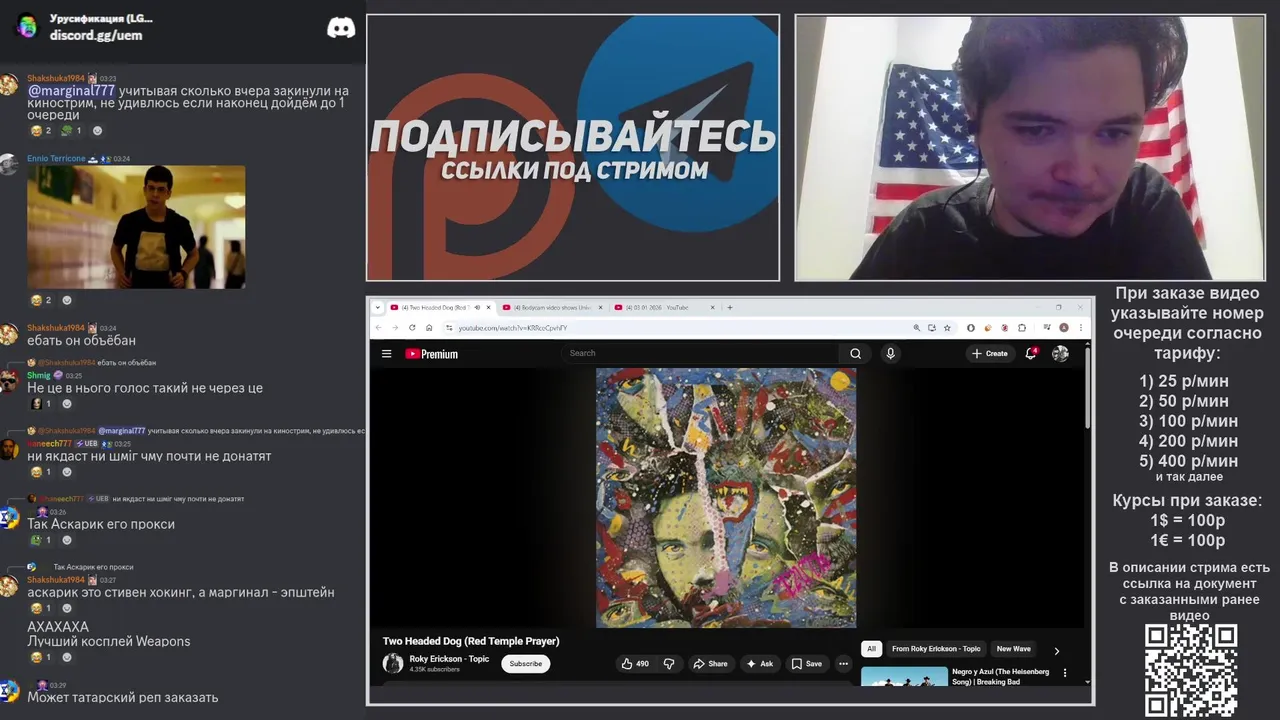The height and width of the screenshot is (720, 1280).
Task: Open the YouTube account avatar menu
Action: pyautogui.click(x=1060, y=353)
